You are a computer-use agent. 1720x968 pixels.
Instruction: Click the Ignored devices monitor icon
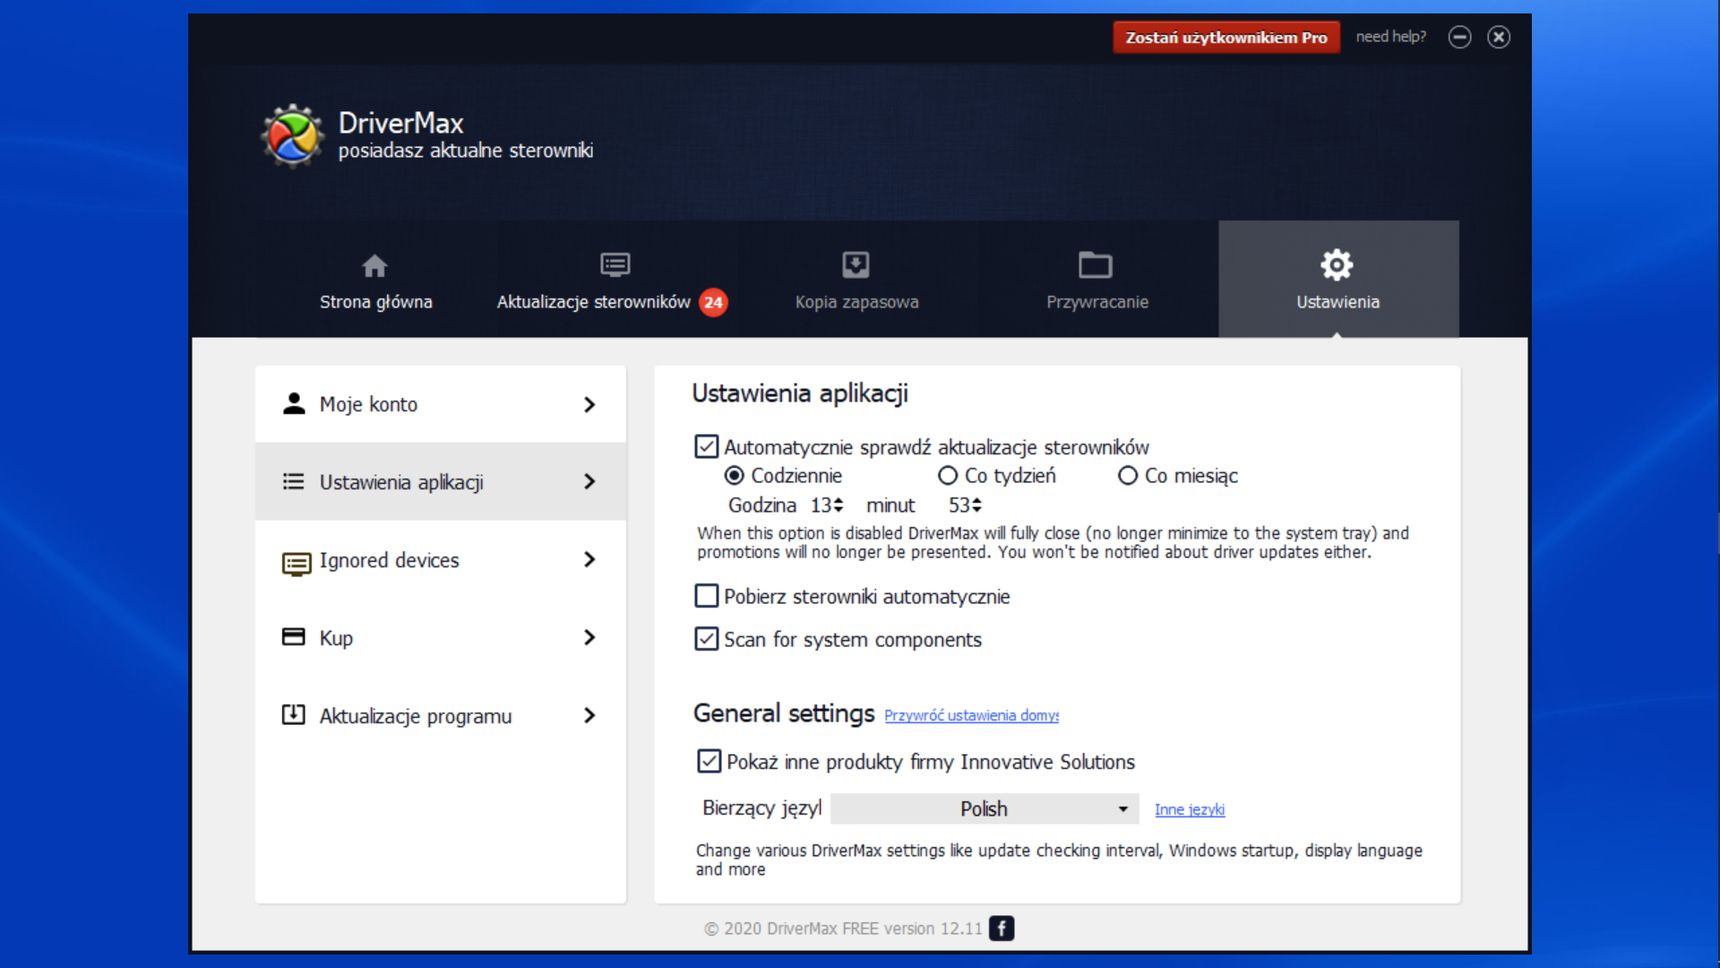point(296,564)
